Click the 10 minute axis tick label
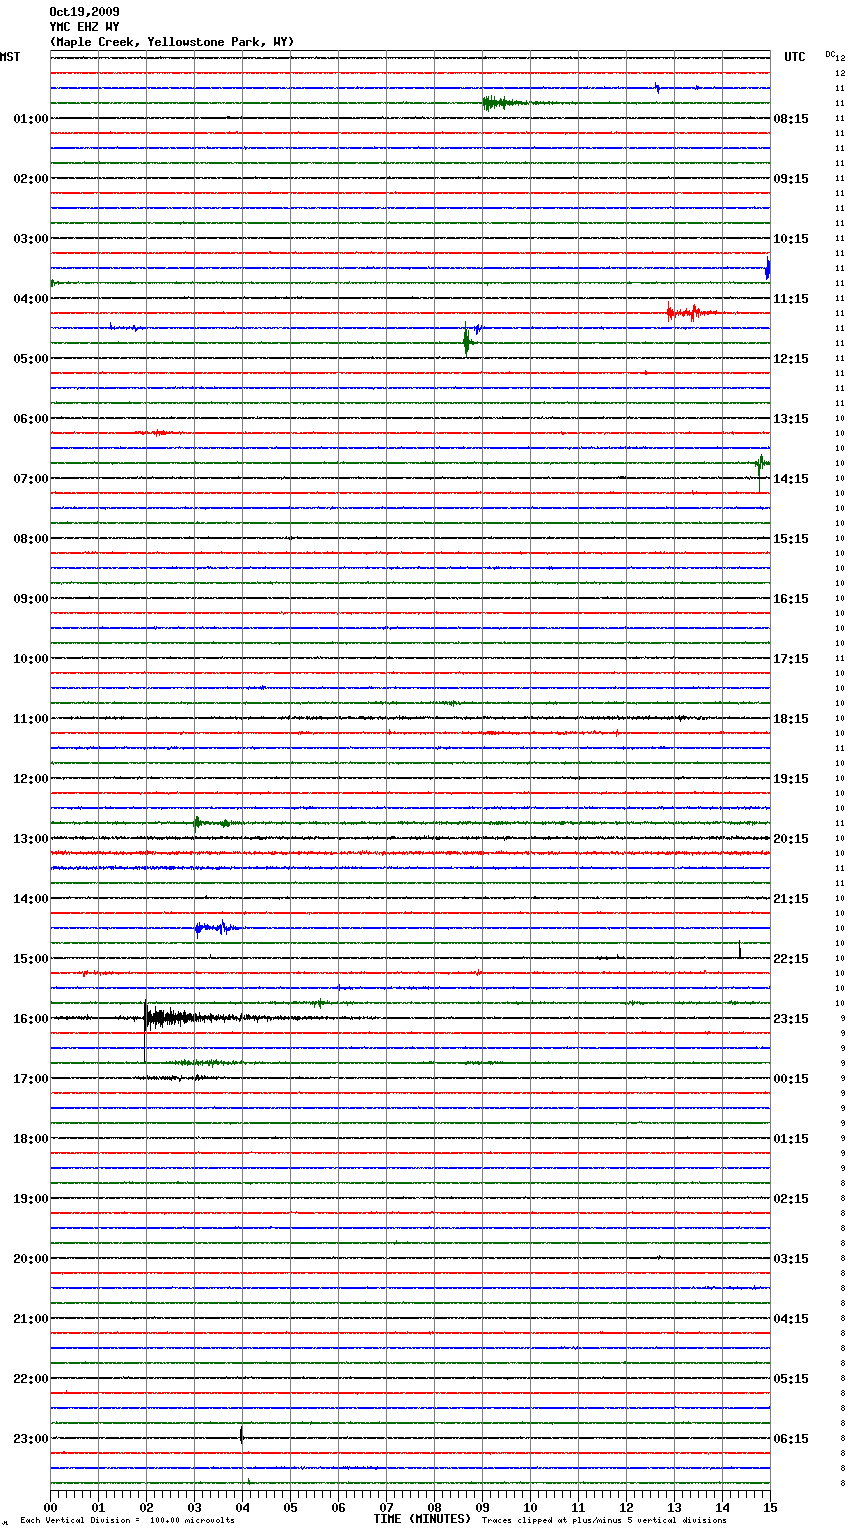Image resolution: width=850 pixels, height=1534 pixels. tap(530, 1507)
